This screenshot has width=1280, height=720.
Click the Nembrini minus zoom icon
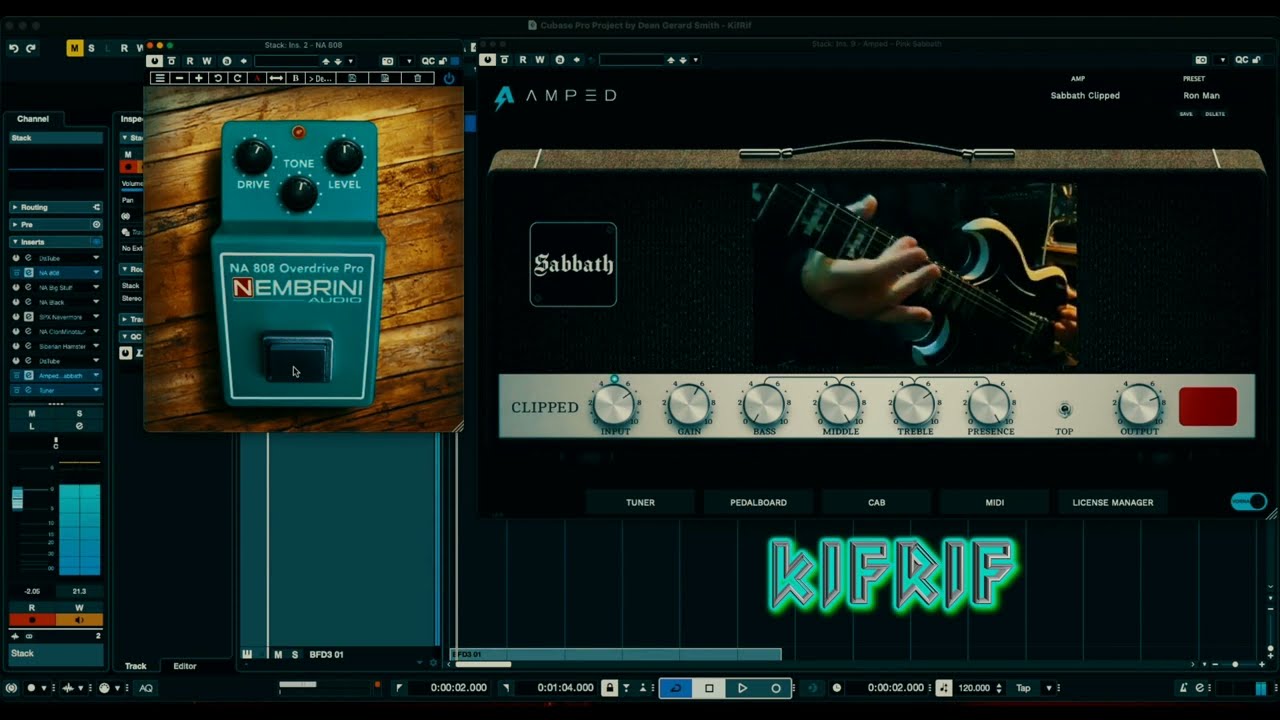[x=179, y=78]
